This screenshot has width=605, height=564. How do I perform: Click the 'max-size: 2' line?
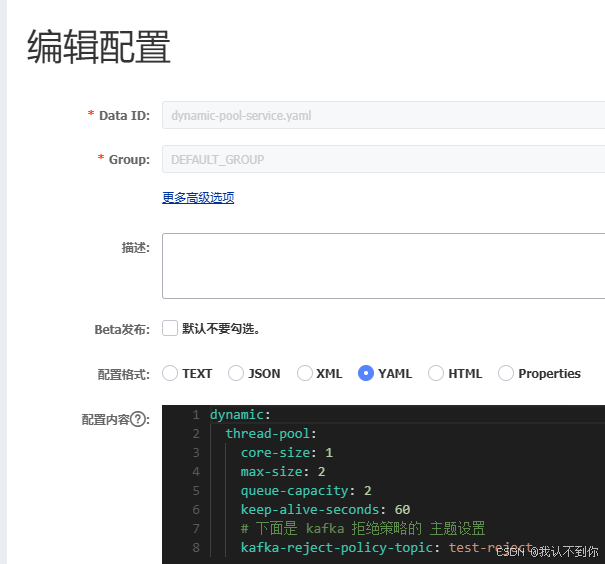283,471
